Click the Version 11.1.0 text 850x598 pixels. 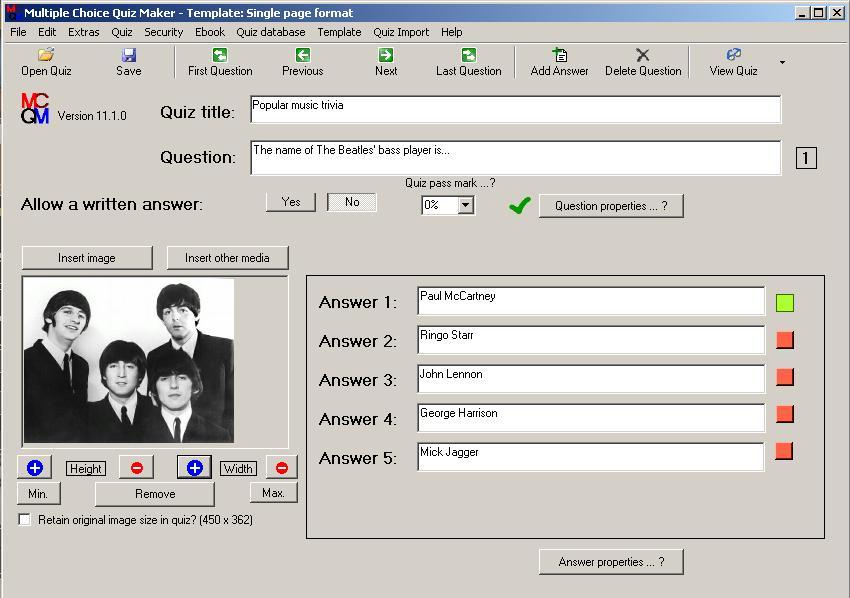coord(92,115)
